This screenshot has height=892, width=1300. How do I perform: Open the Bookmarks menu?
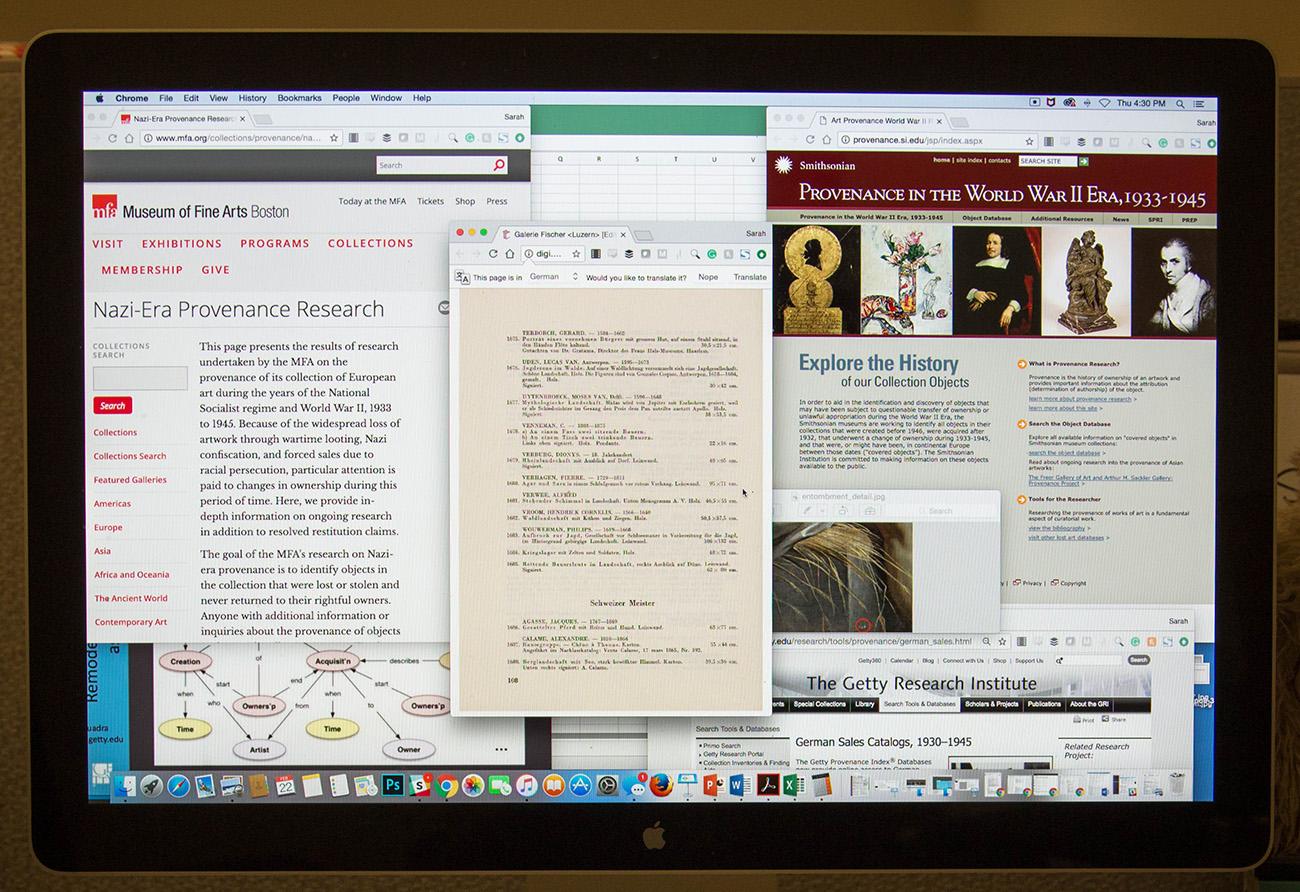pyautogui.click(x=299, y=98)
